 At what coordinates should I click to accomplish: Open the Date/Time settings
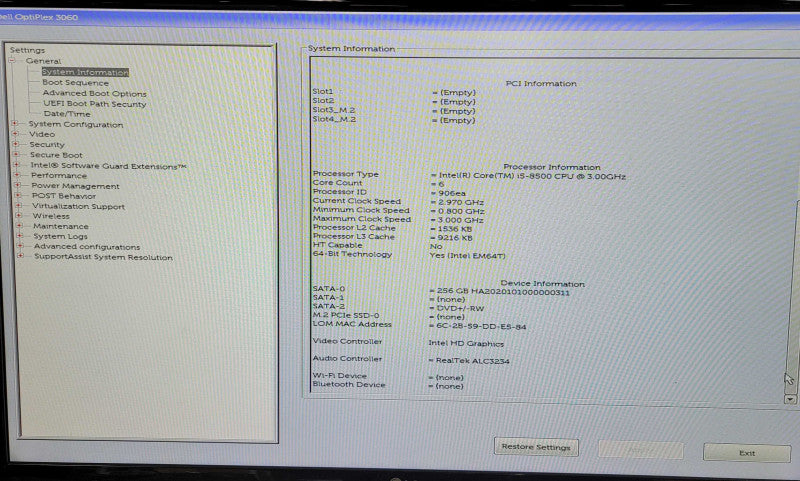[x=67, y=114]
